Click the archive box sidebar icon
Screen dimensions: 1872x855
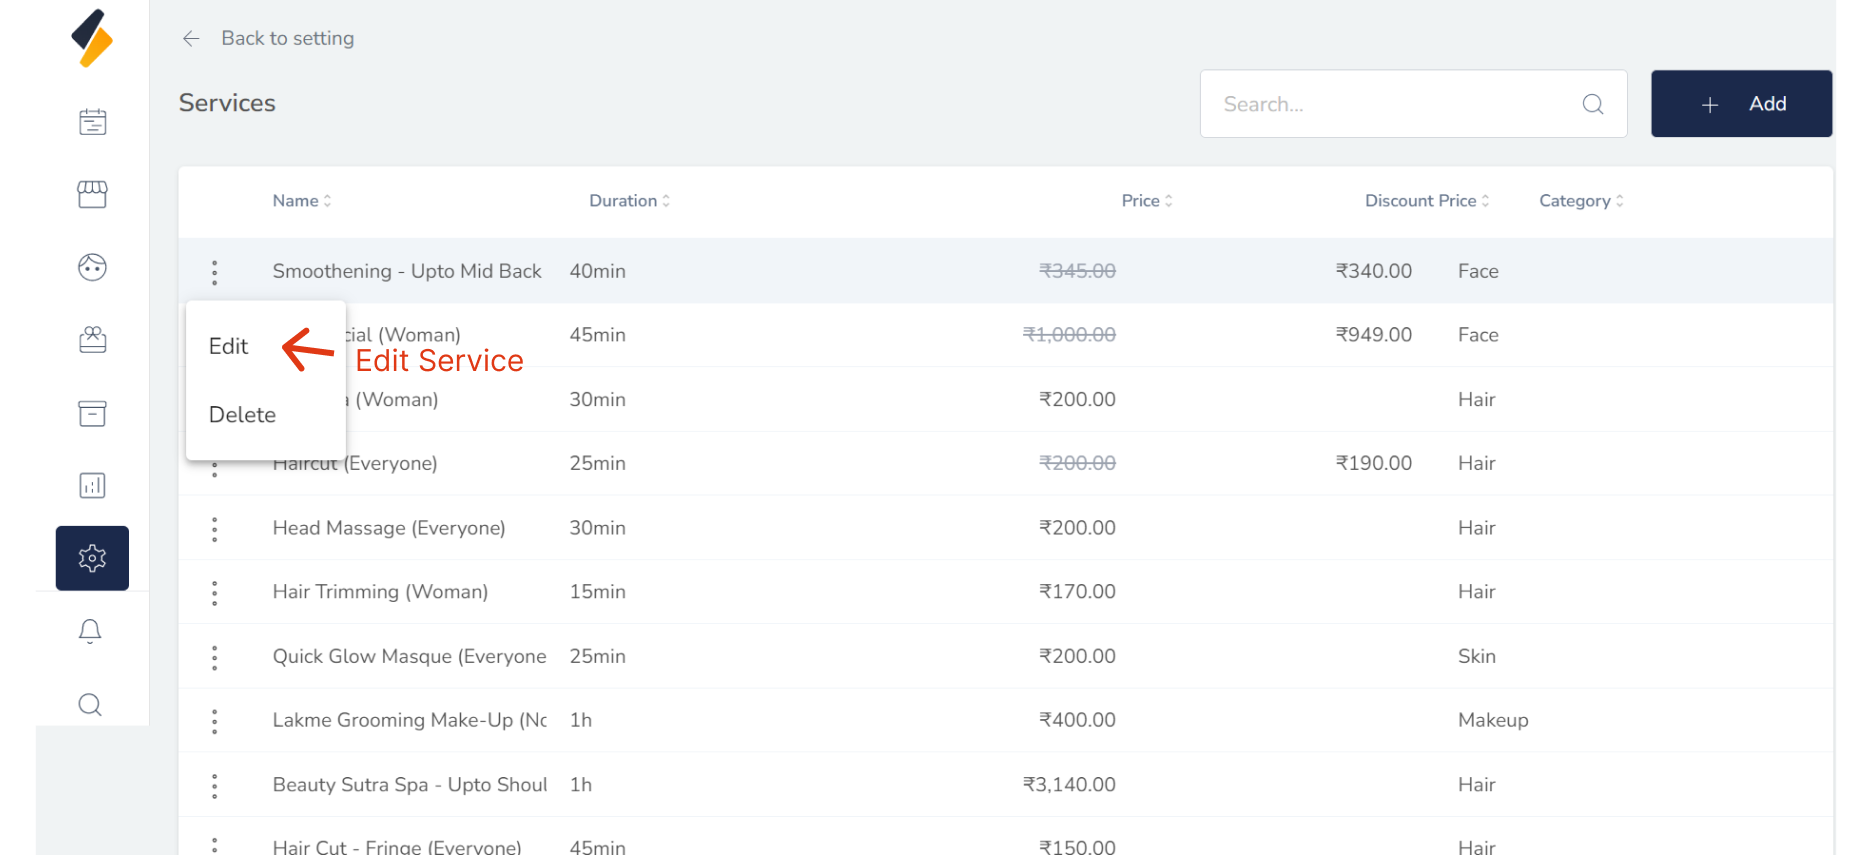92,413
